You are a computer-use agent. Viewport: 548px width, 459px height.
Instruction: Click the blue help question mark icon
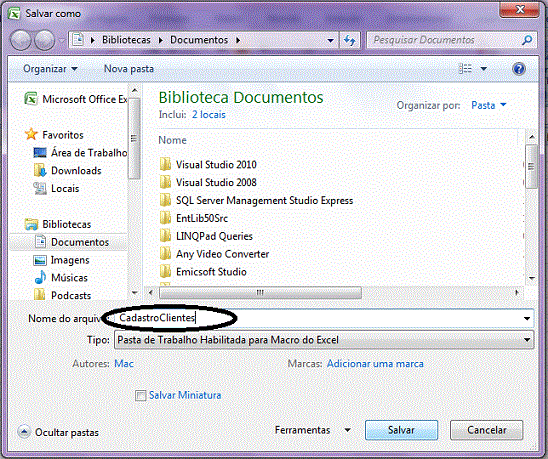click(519, 69)
